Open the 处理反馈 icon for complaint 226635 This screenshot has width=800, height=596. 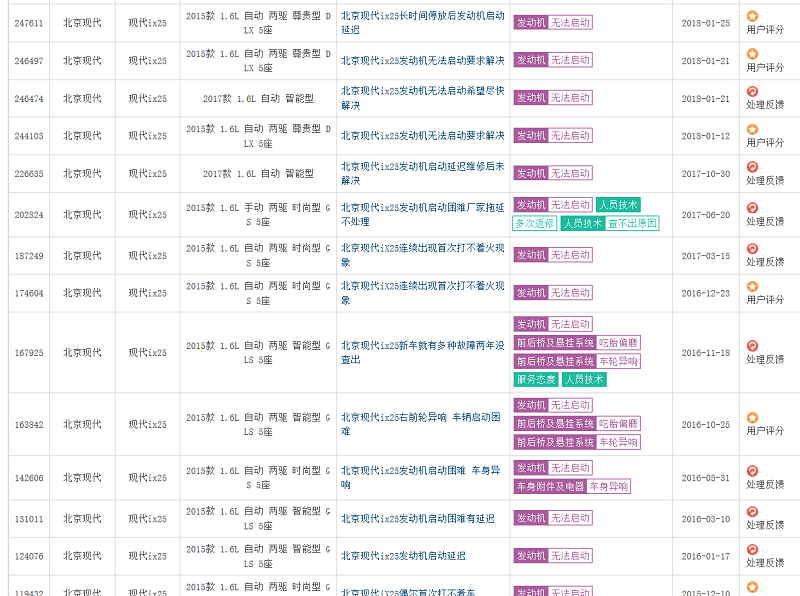pos(752,167)
